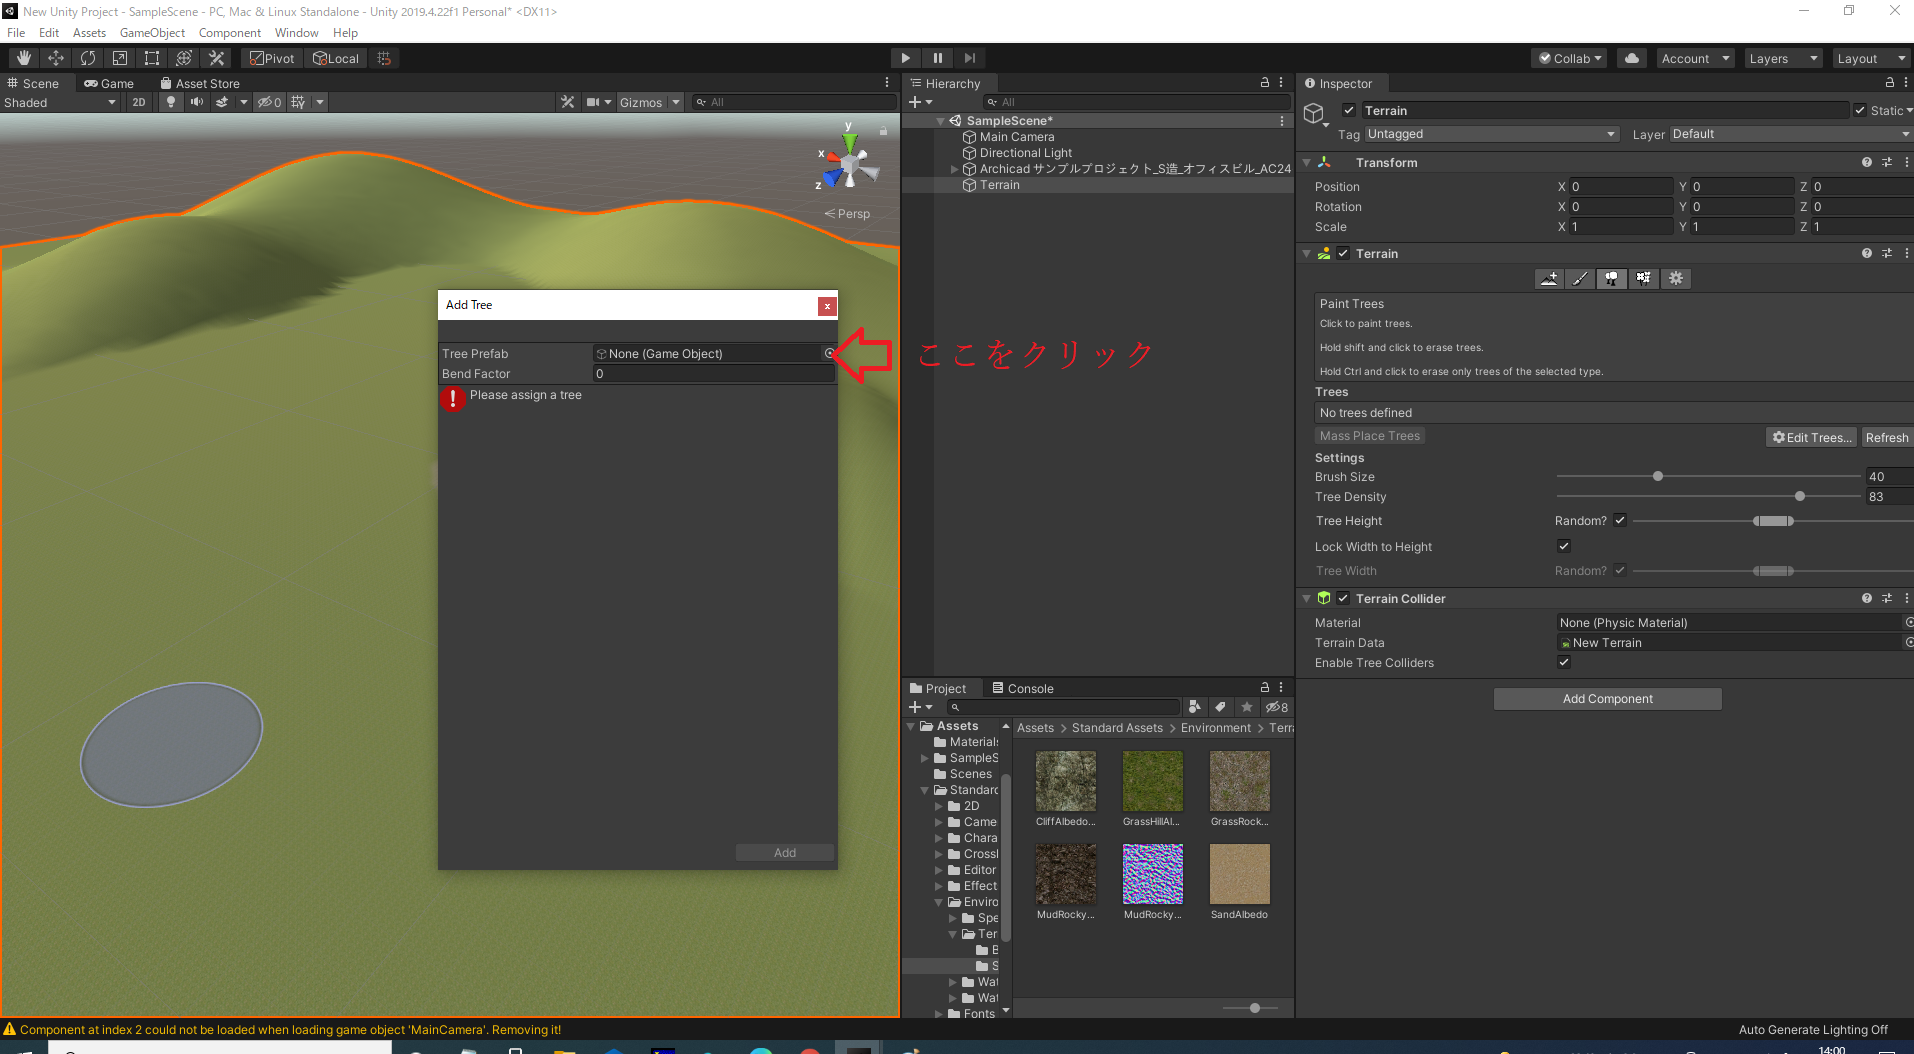Click the Pause button
The width and height of the screenshot is (1914, 1054).
[x=937, y=58]
